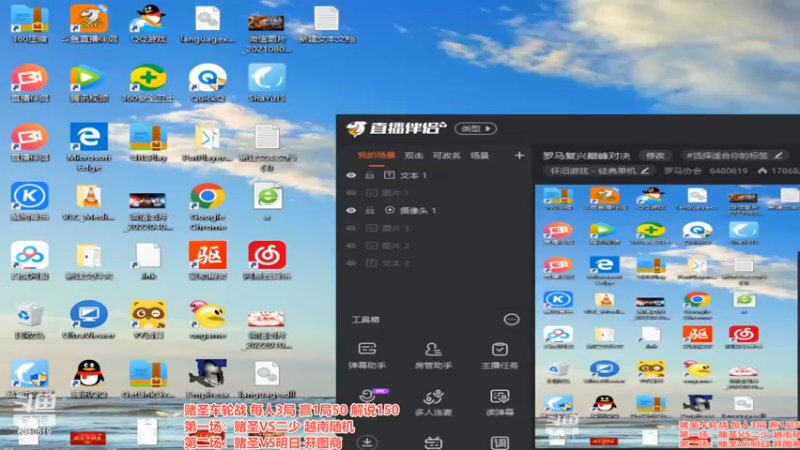This screenshot has height=450, width=800.
Task: Open 腾讯视频 desktop shortcut
Action: [x=89, y=83]
